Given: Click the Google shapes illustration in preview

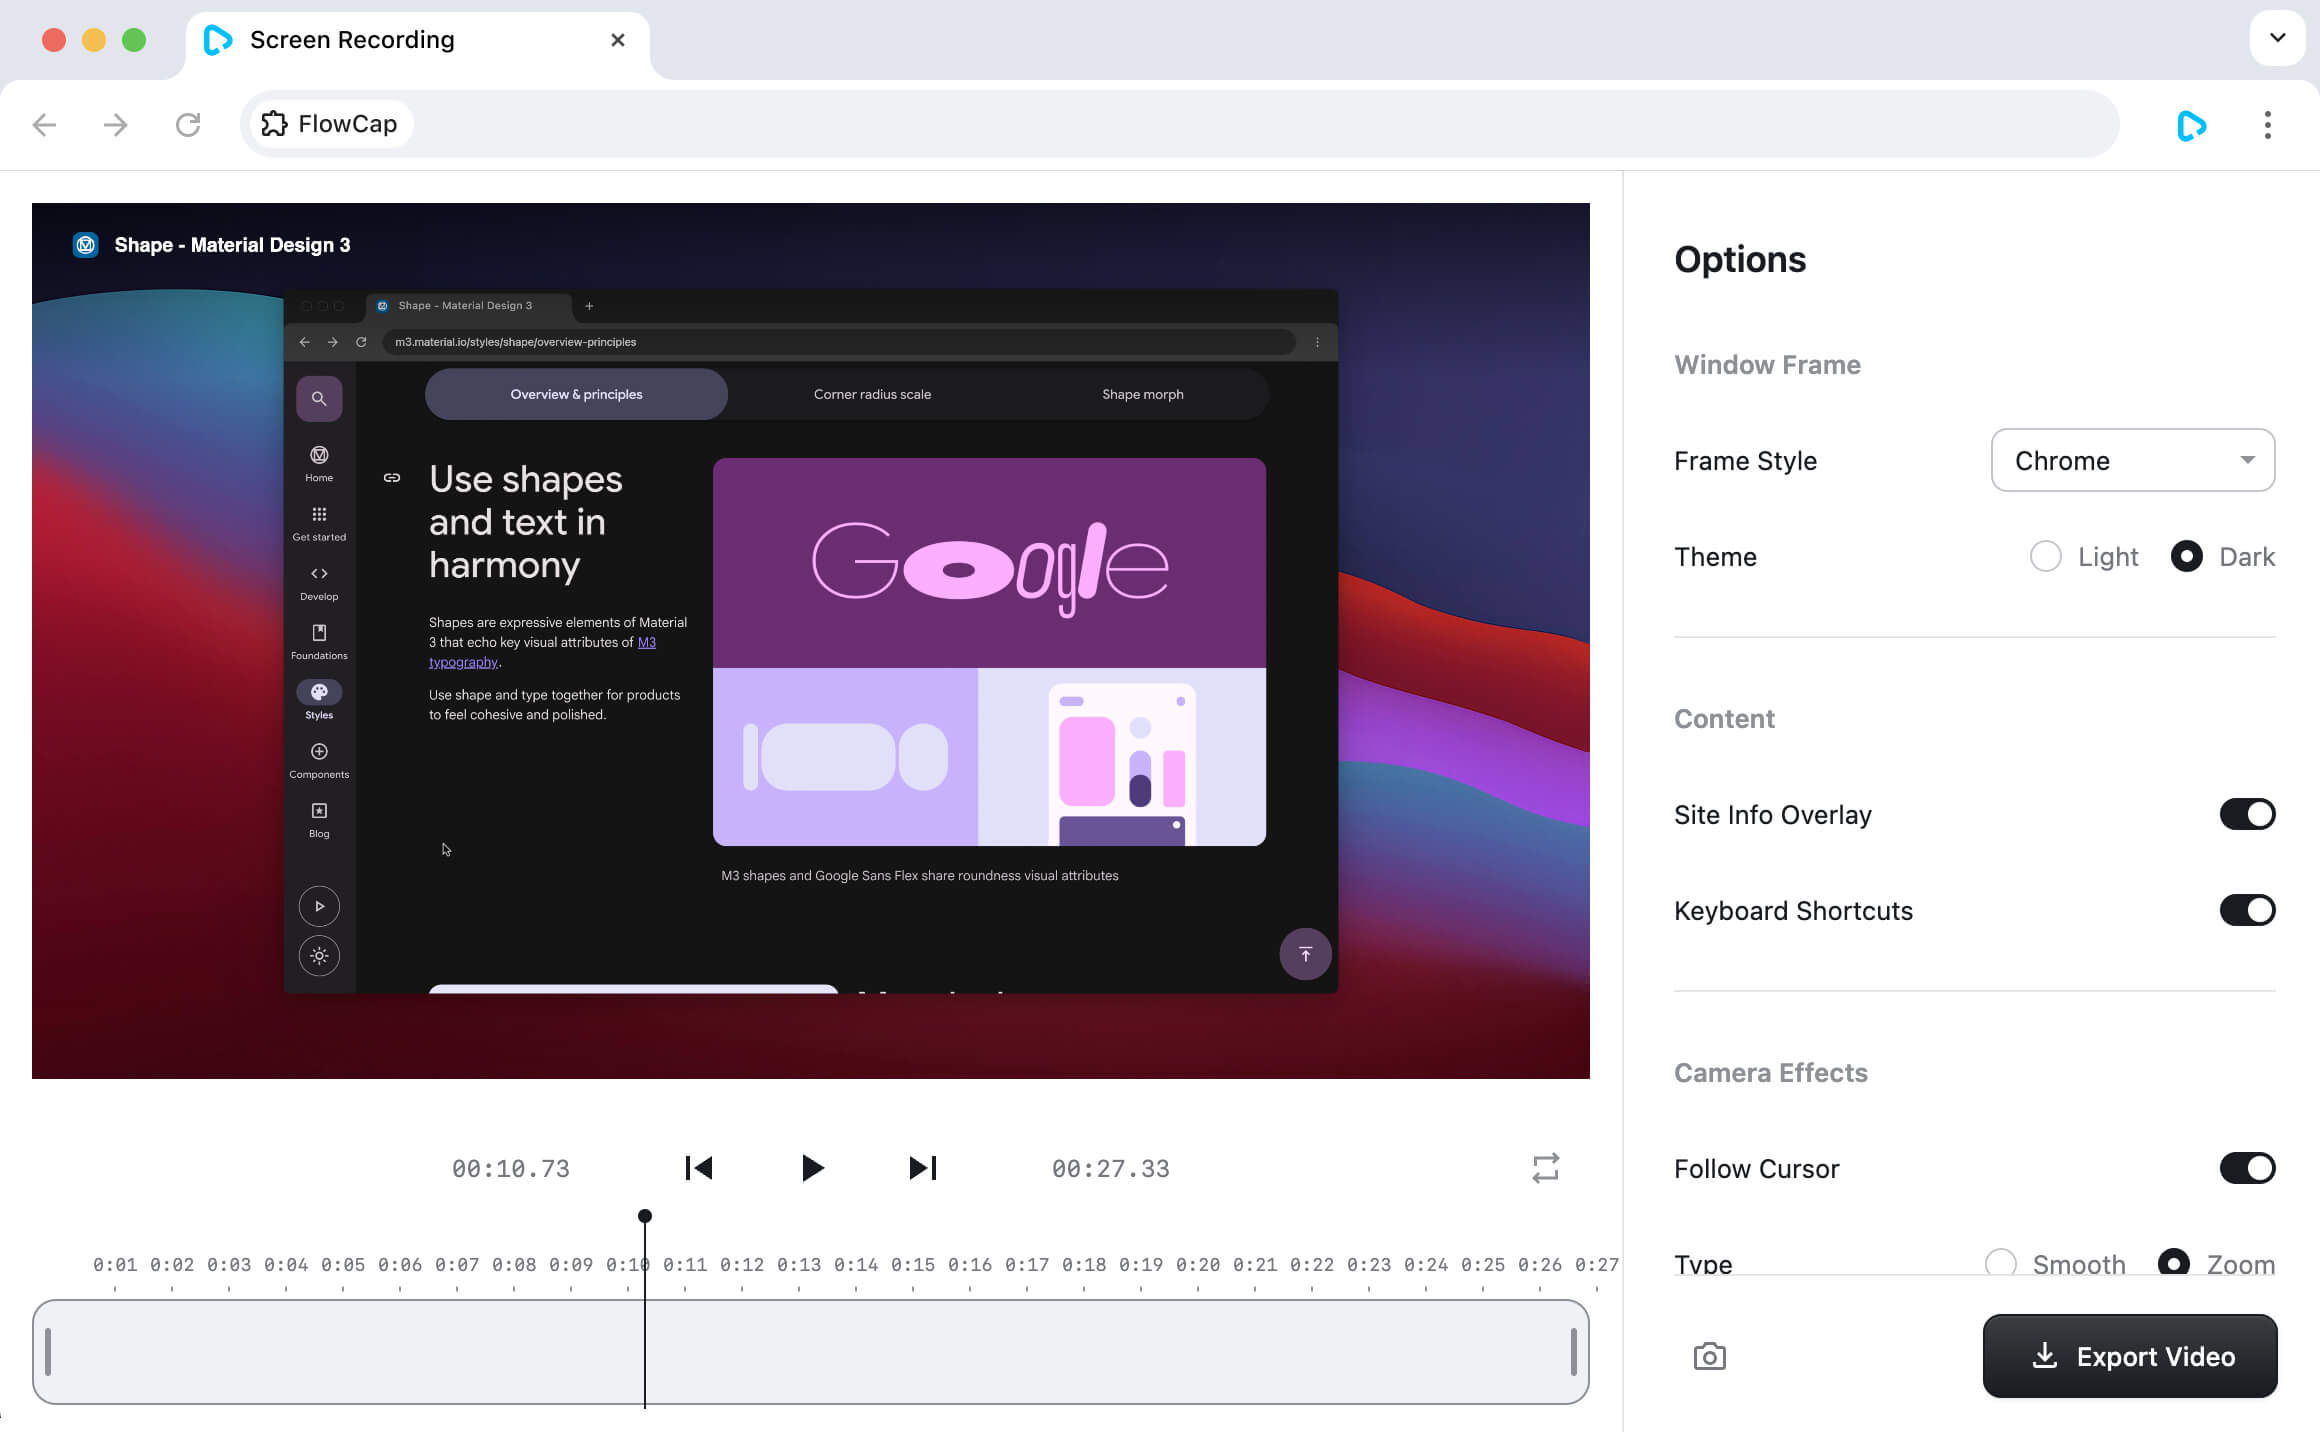Looking at the screenshot, I should click(x=989, y=652).
